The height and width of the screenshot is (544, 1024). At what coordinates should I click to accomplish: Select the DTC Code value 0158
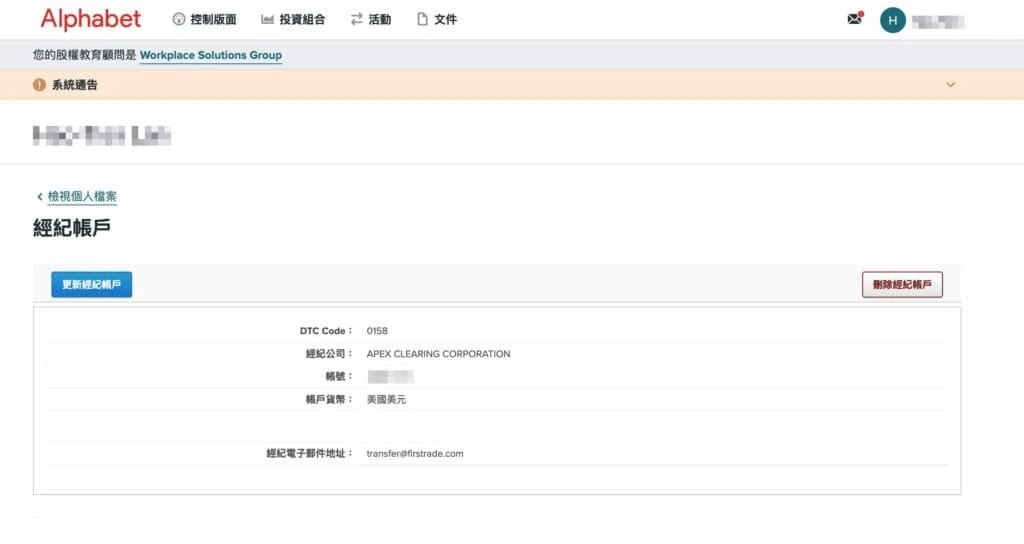coord(377,331)
